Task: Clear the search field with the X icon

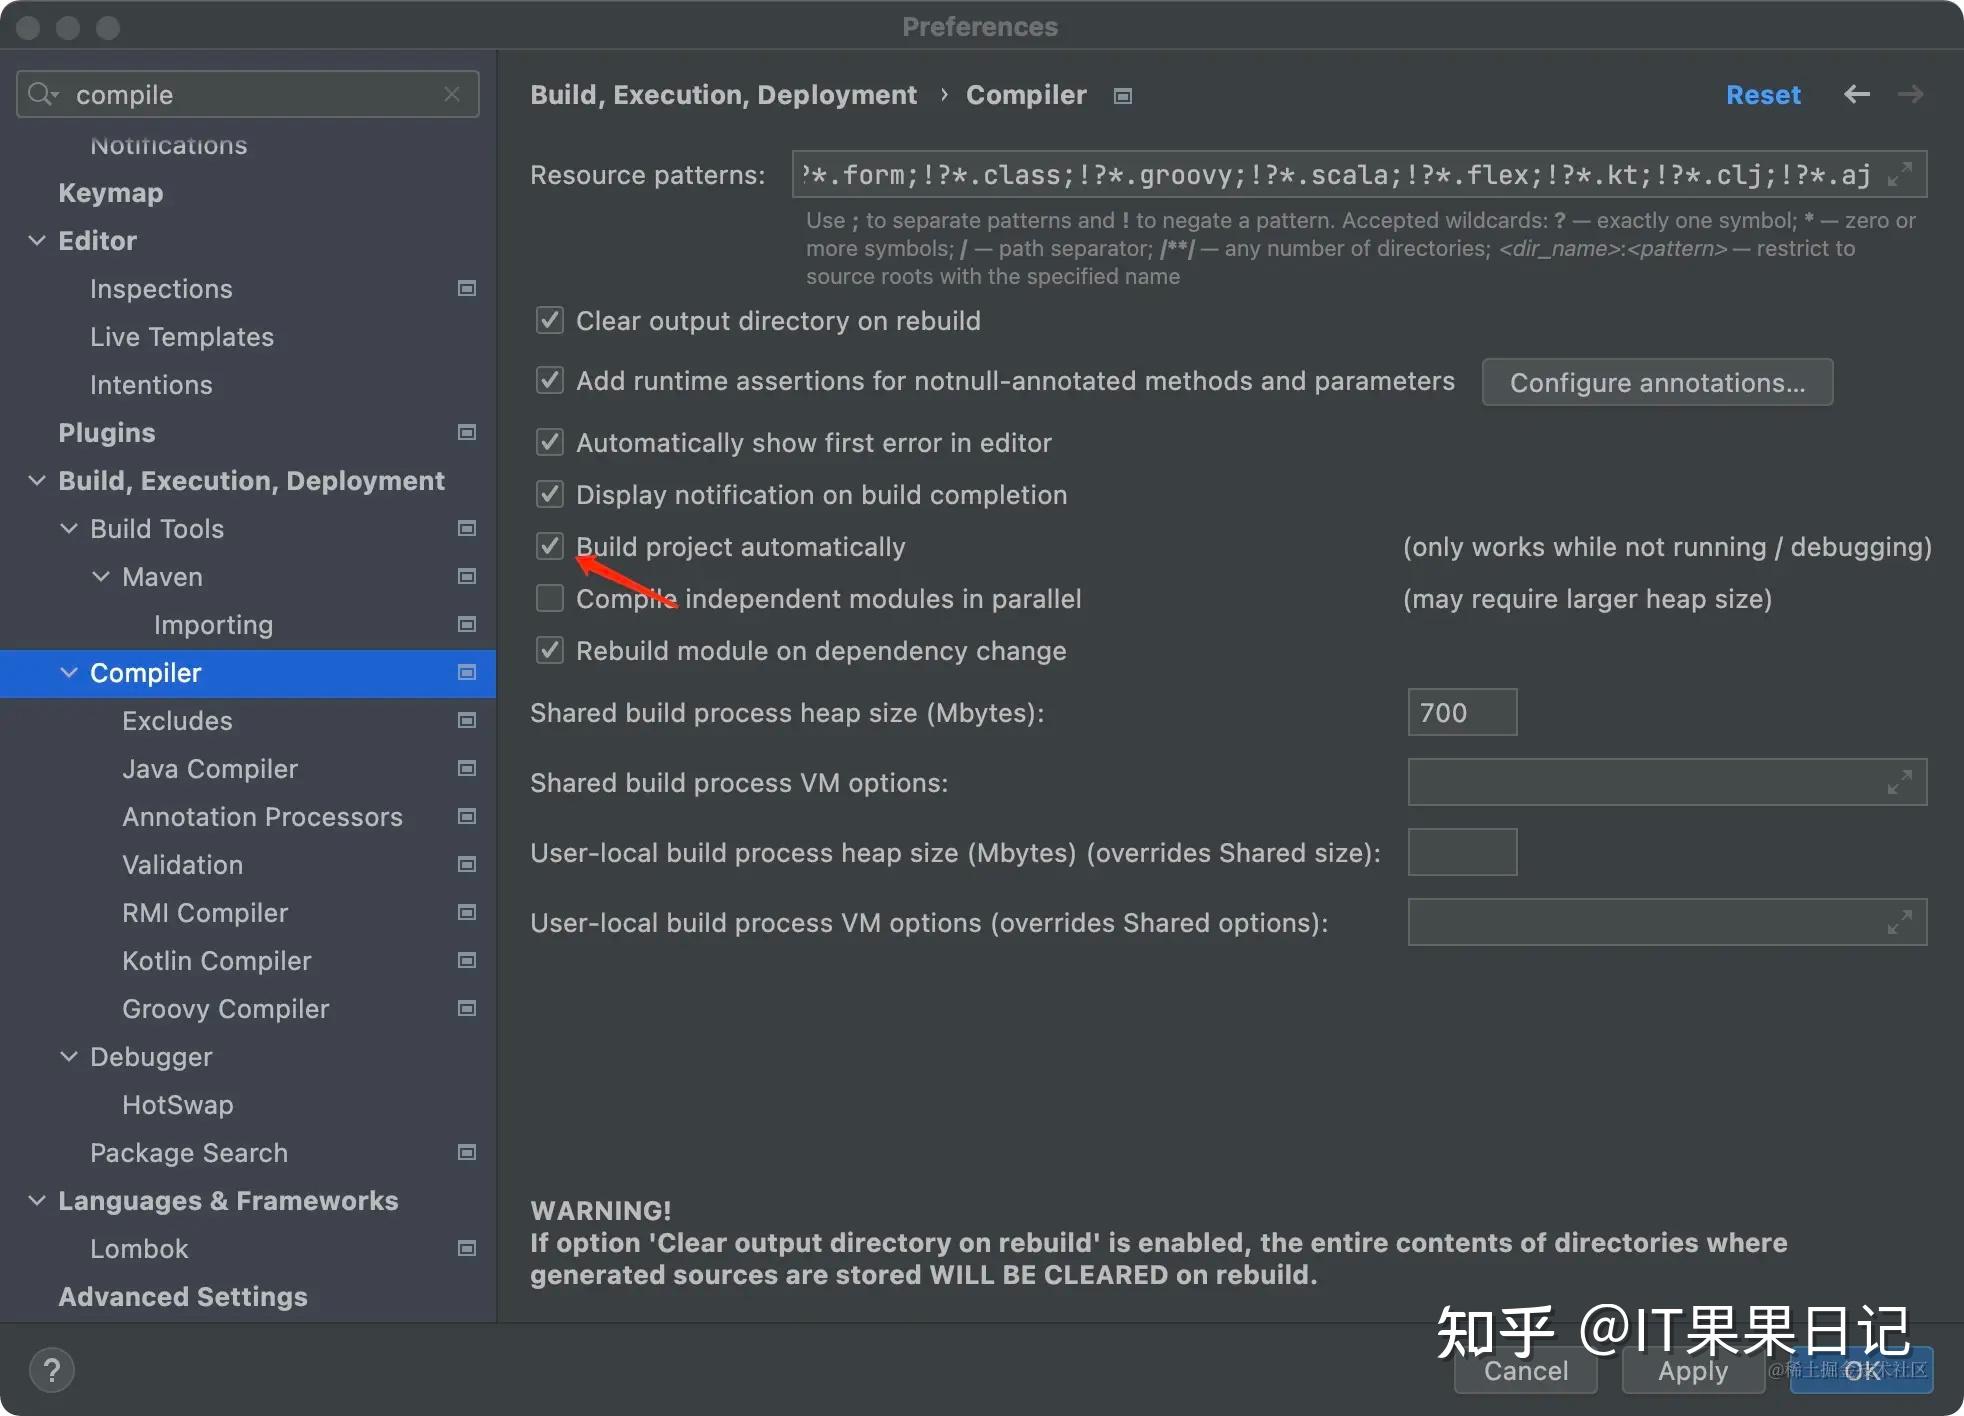Action: point(452,94)
